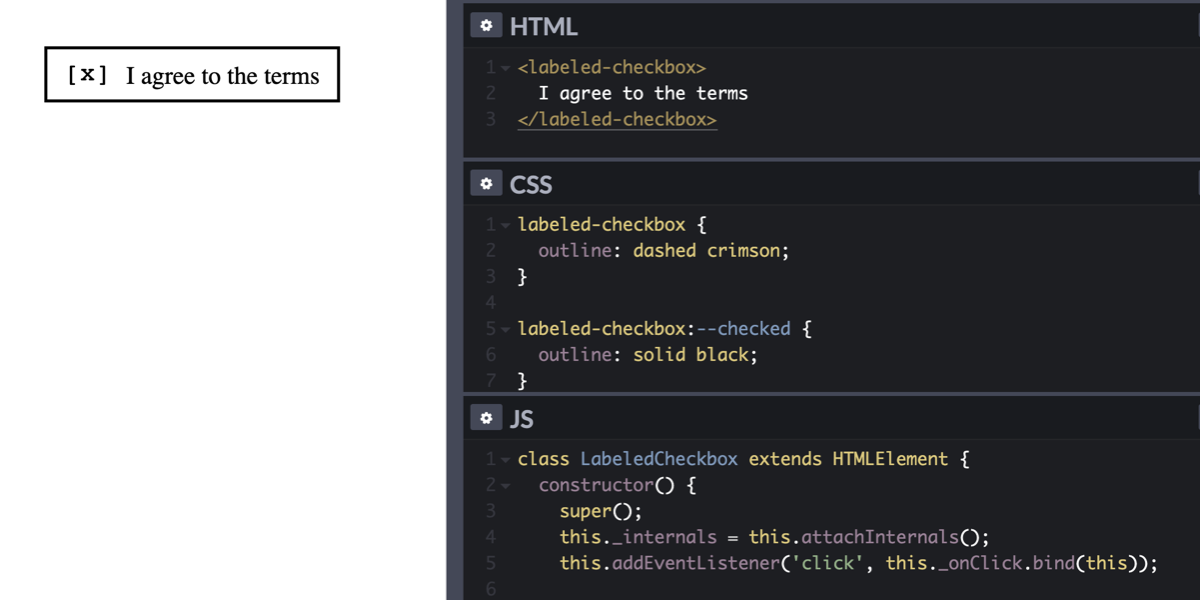Select the CSS panel title
Viewport: 1200px width, 600px height.
530,185
